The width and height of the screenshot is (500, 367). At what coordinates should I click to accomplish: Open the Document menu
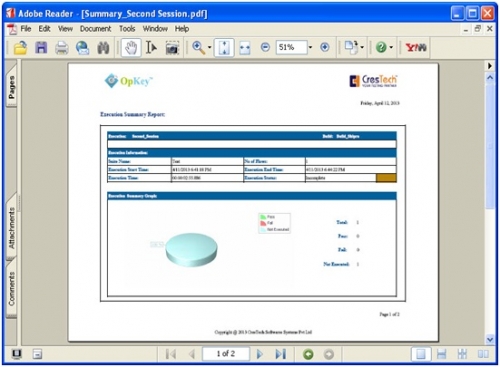[x=95, y=29]
